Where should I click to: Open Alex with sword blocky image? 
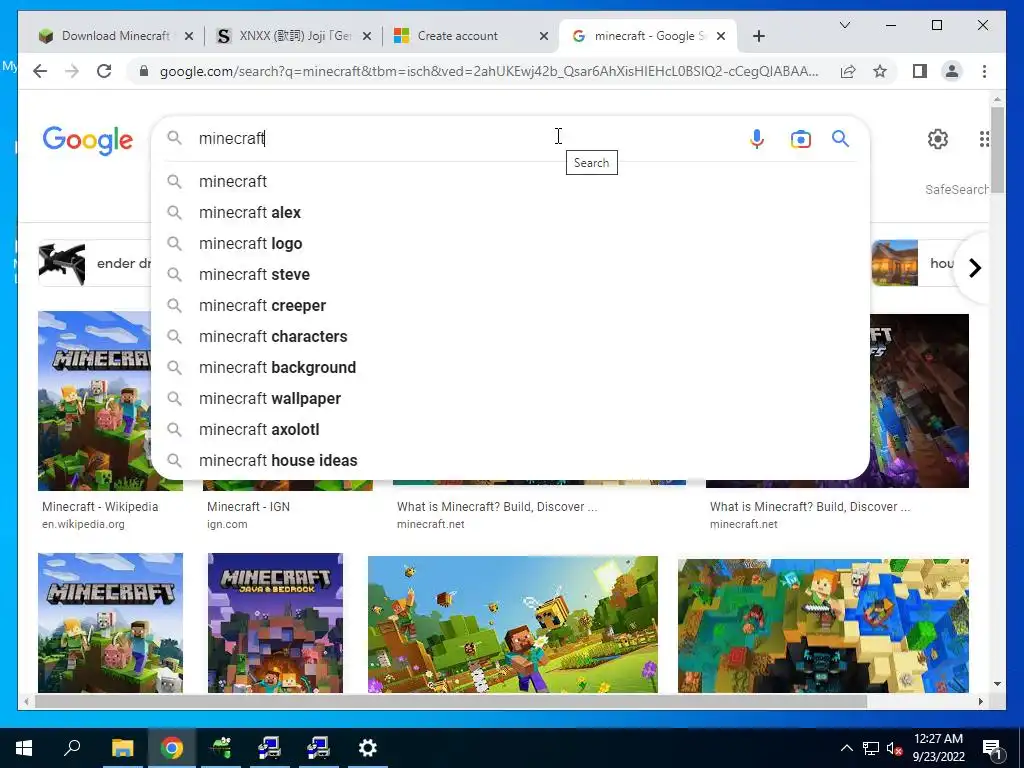[823, 626]
